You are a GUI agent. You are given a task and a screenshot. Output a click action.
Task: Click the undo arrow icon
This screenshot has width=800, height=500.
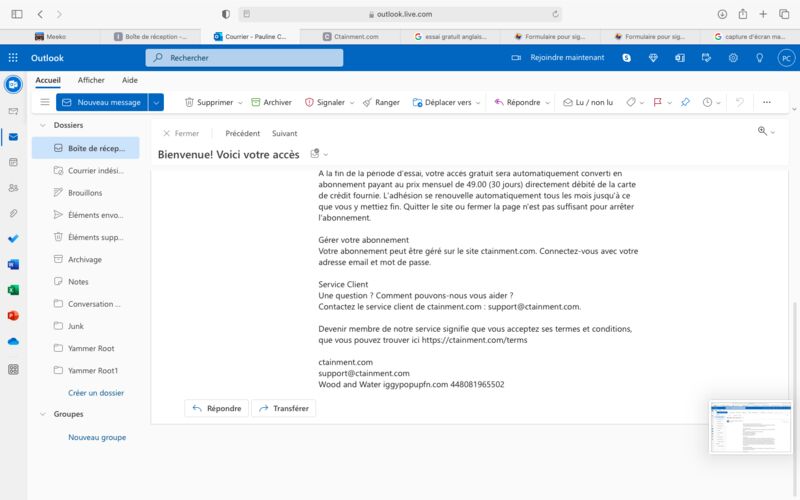[x=739, y=102]
